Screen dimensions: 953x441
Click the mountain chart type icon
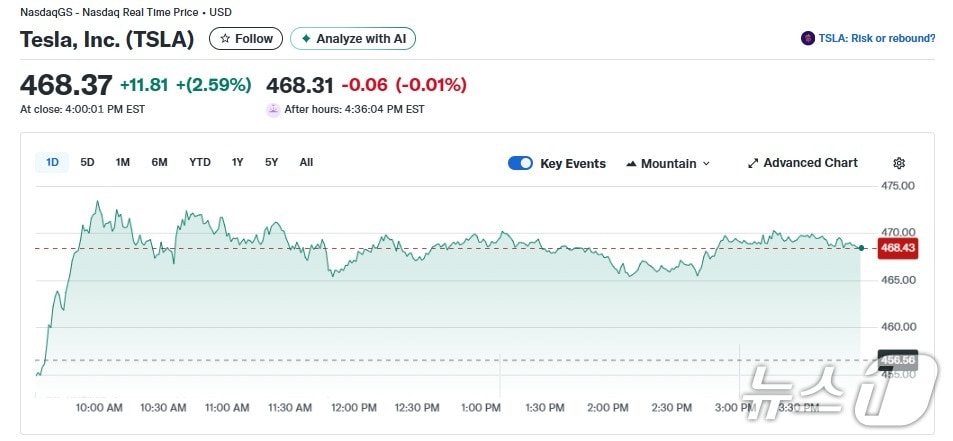tap(632, 164)
